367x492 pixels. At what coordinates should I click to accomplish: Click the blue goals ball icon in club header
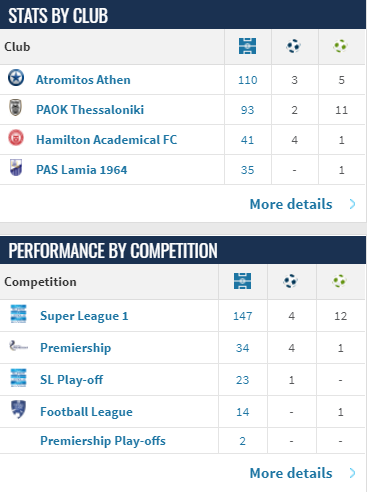(x=294, y=46)
